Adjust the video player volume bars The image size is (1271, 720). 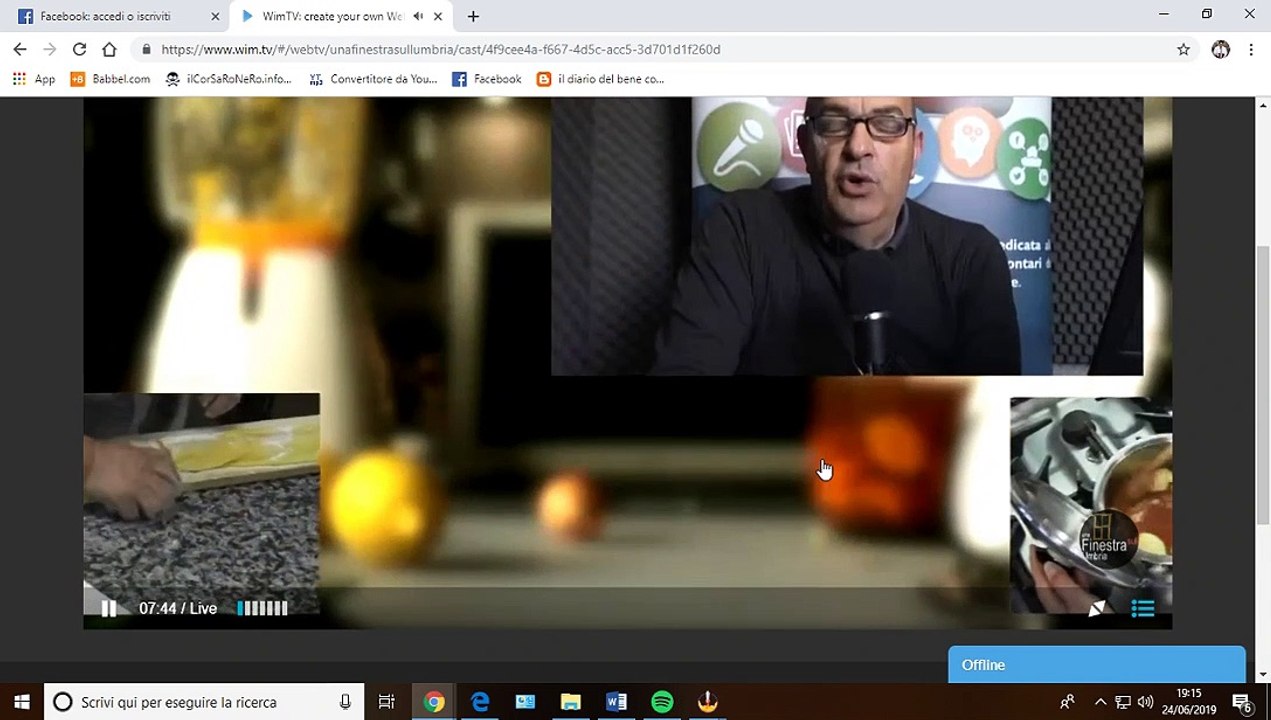pyautogui.click(x=262, y=608)
